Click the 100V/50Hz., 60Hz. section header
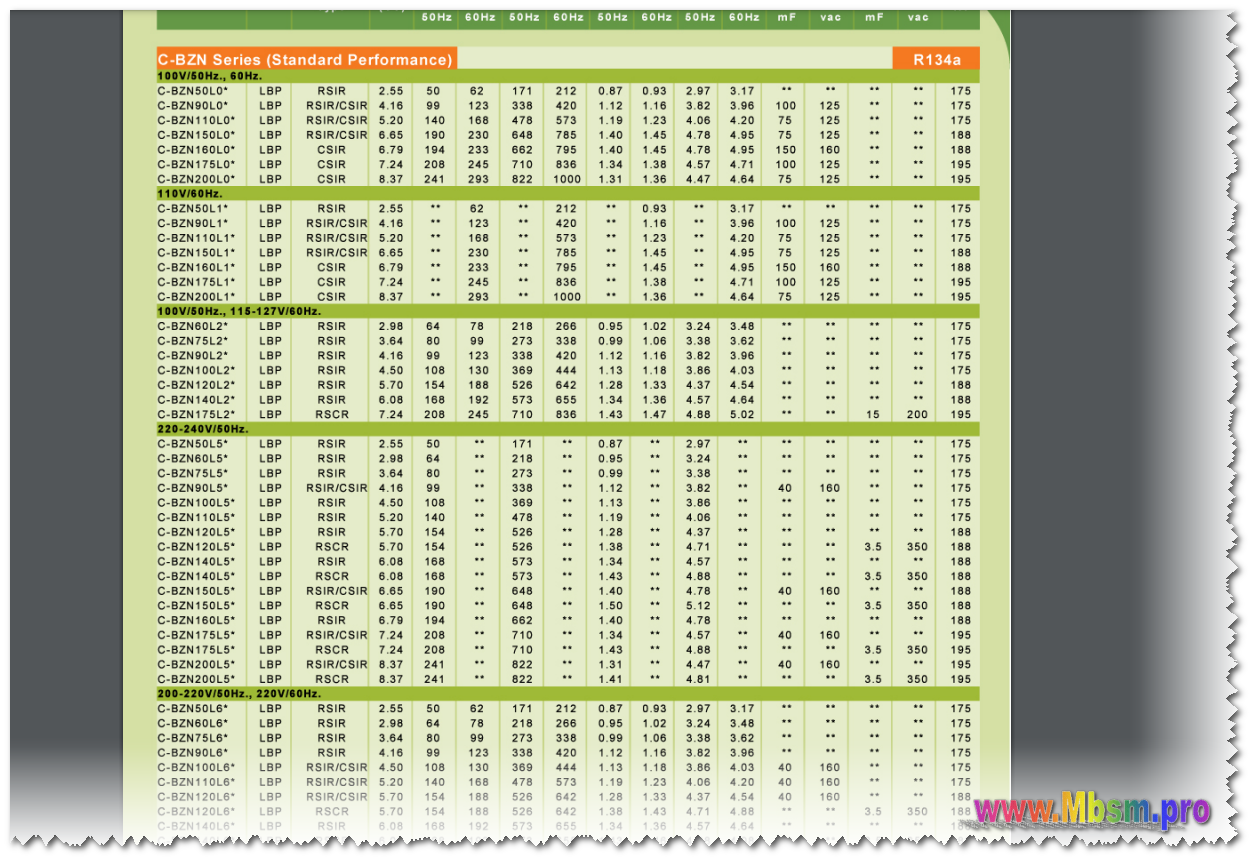 210,76
